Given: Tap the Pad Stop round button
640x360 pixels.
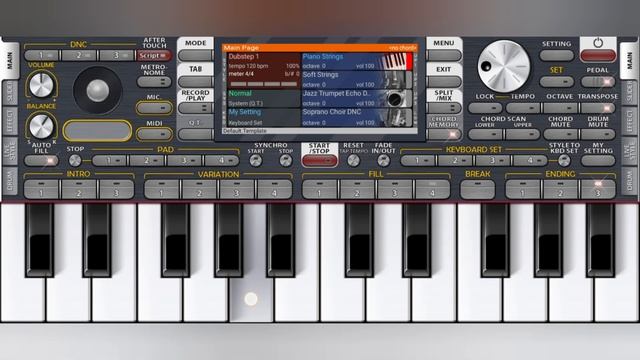Looking at the screenshot, I should [x=75, y=160].
